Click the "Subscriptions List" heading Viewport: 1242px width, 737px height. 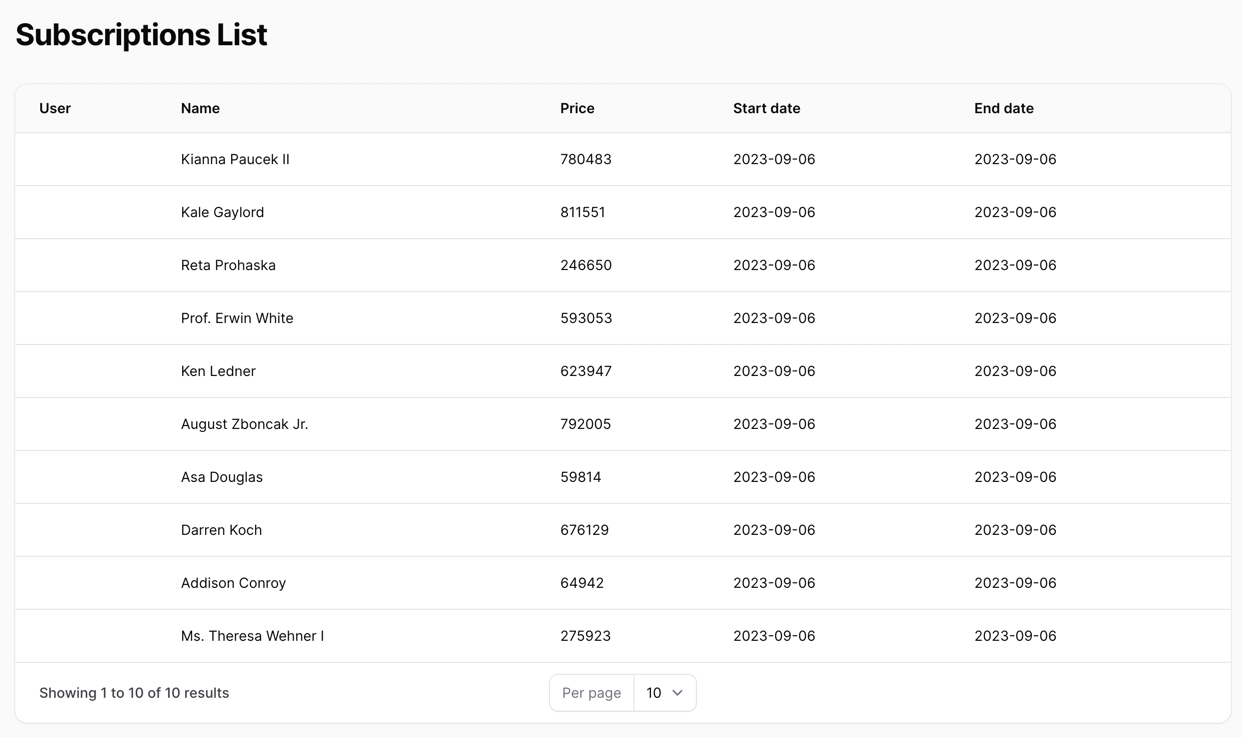[x=141, y=35]
